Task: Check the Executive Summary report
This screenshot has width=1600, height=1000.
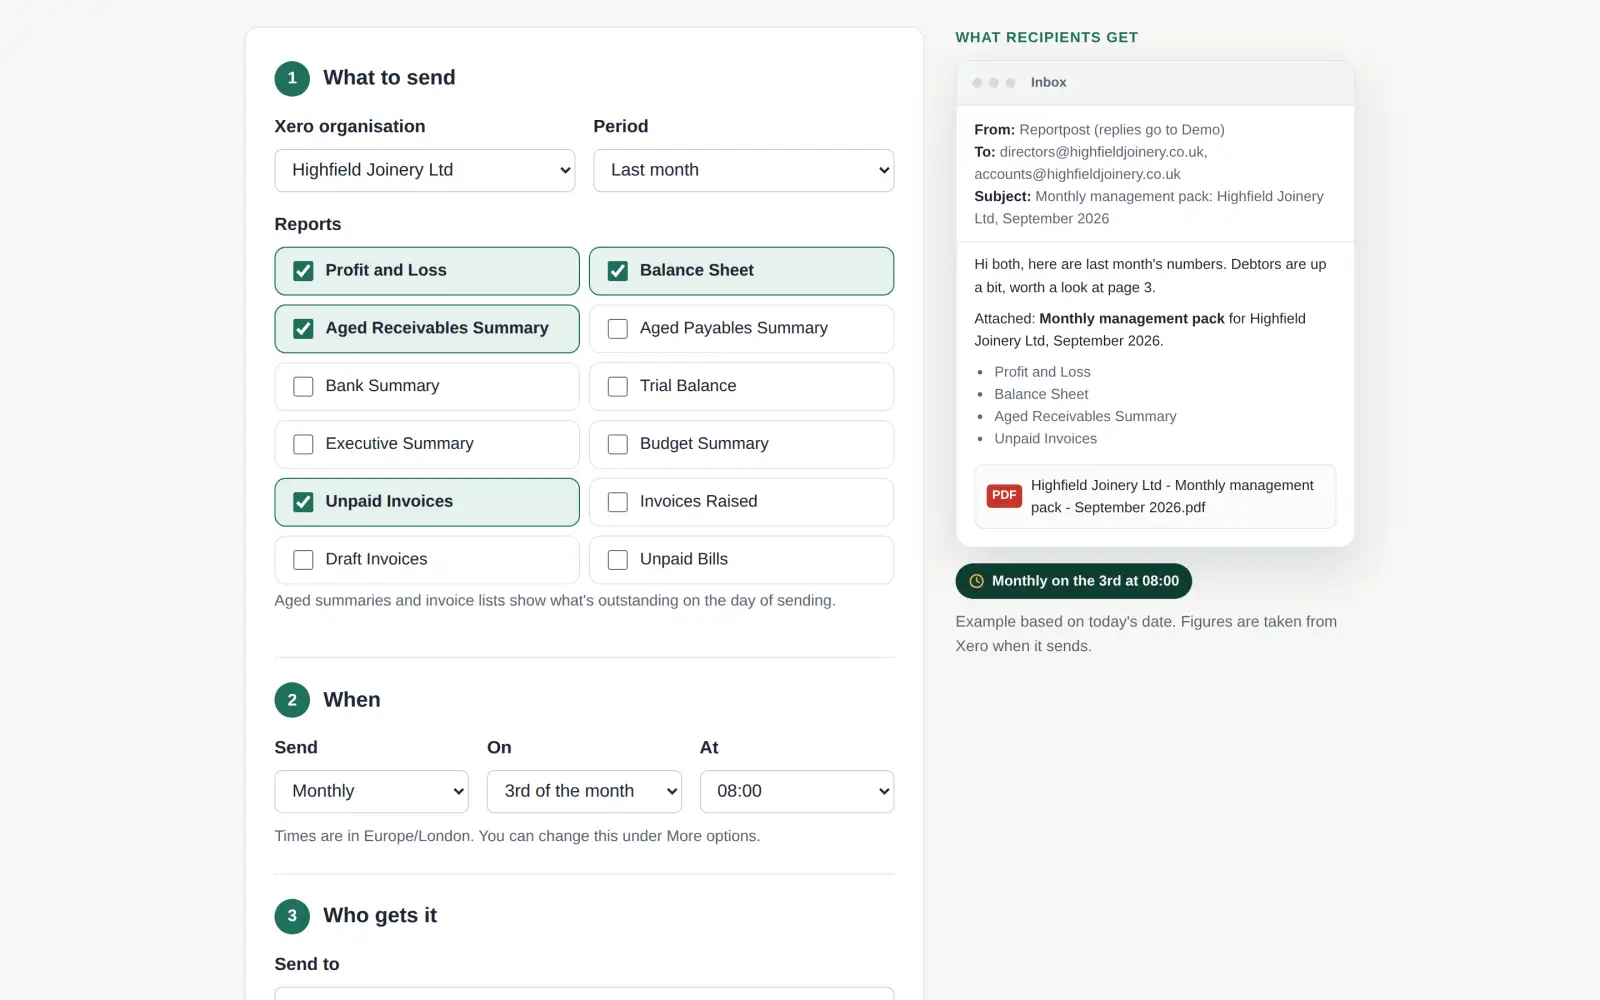Action: pos(303,444)
